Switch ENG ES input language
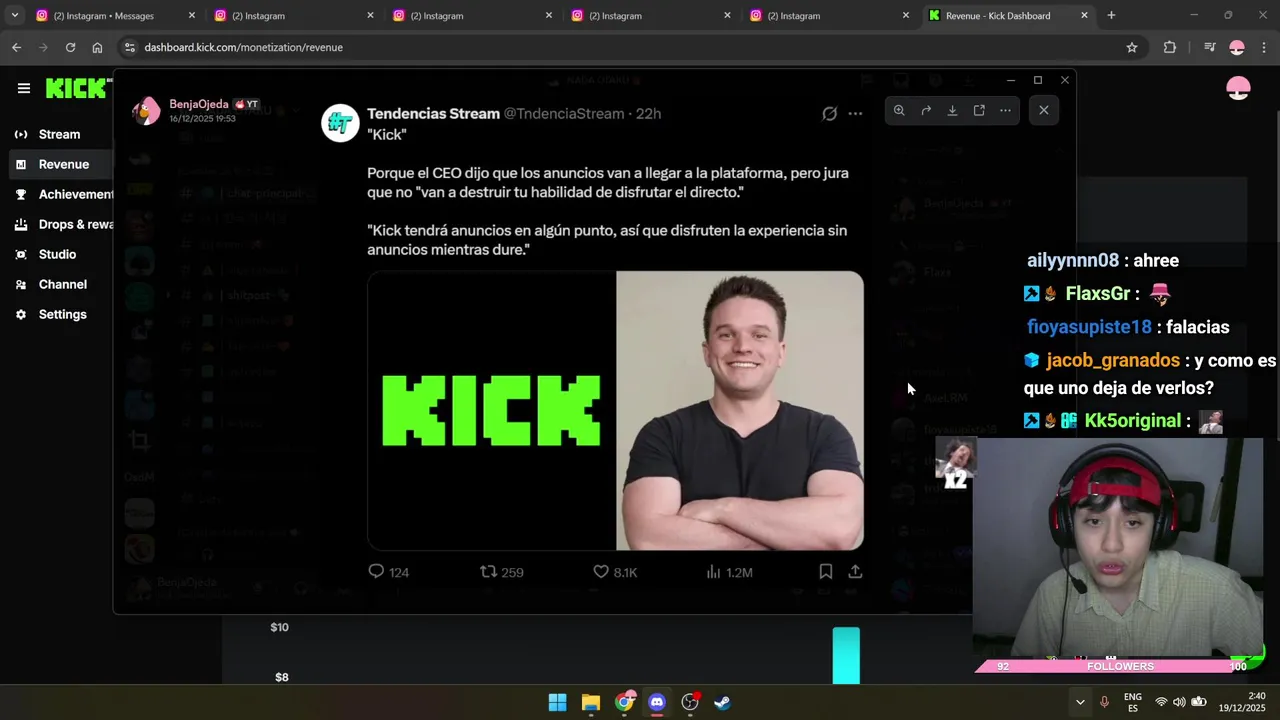 [1133, 702]
